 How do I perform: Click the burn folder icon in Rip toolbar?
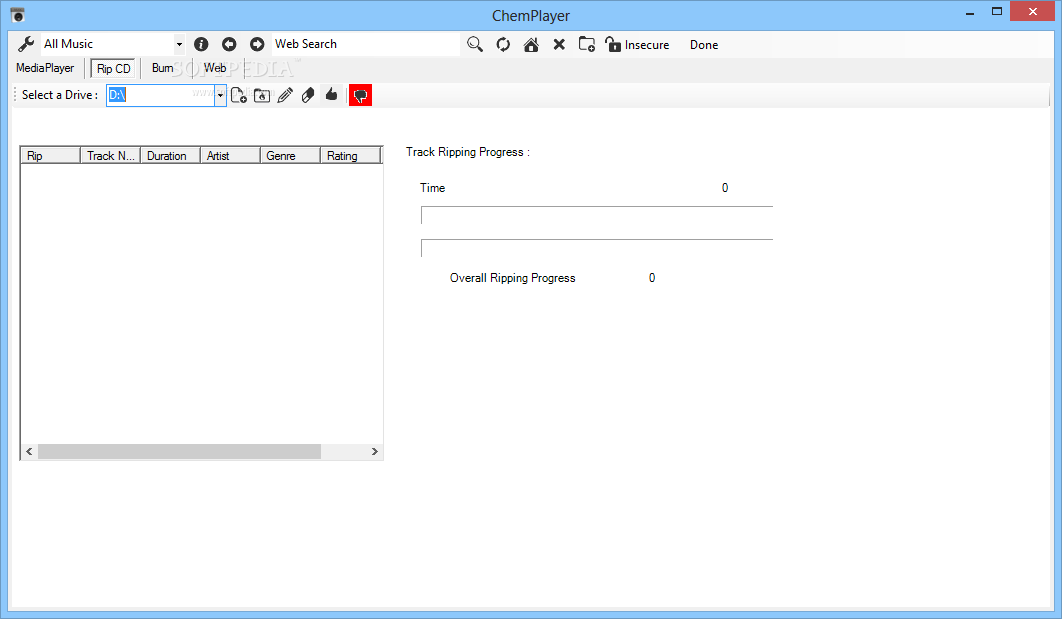pyautogui.click(x=261, y=95)
